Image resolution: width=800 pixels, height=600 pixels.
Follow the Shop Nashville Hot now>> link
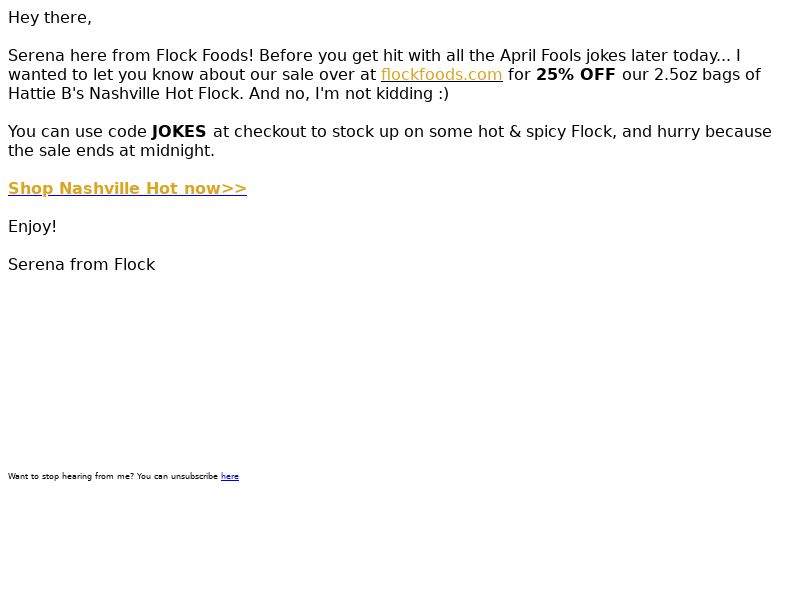pyautogui.click(x=128, y=188)
